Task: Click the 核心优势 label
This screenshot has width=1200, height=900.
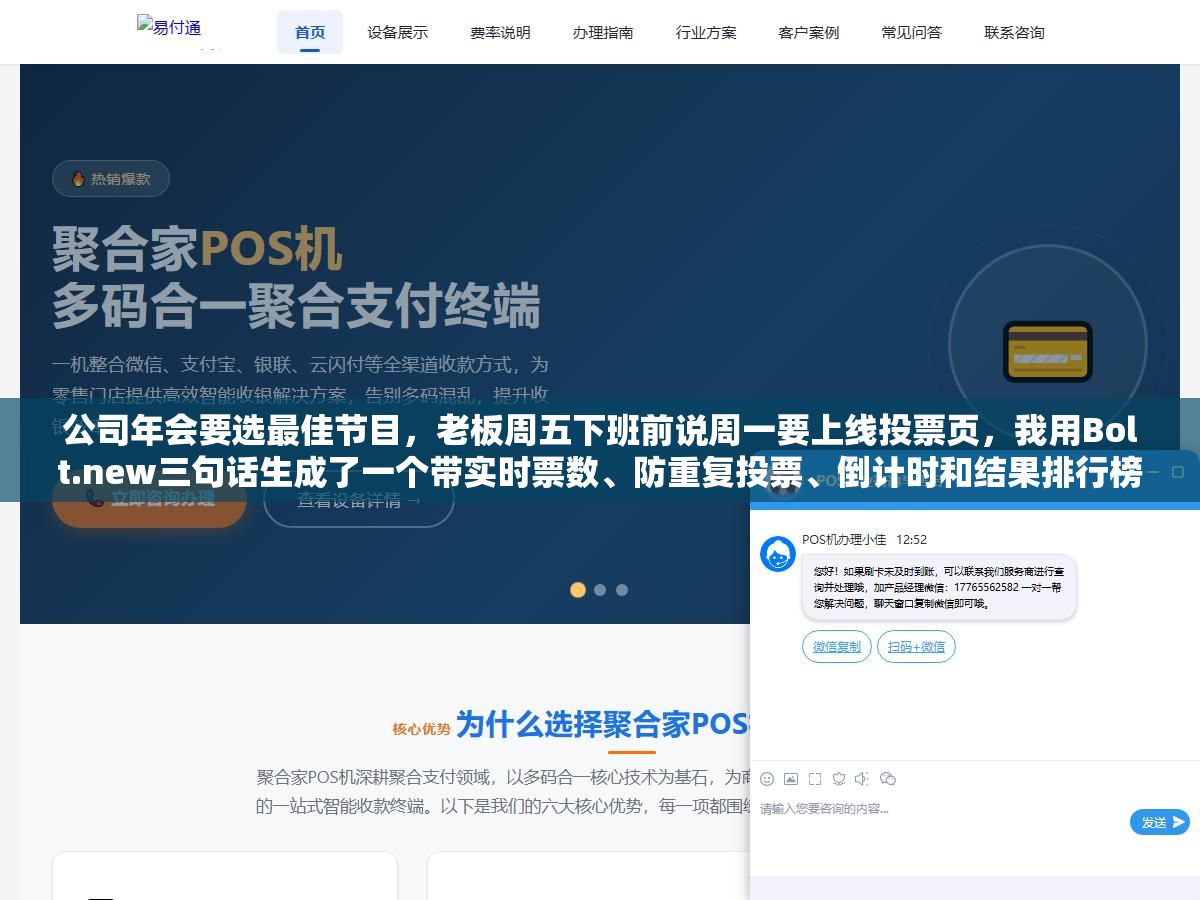Action: (421, 729)
